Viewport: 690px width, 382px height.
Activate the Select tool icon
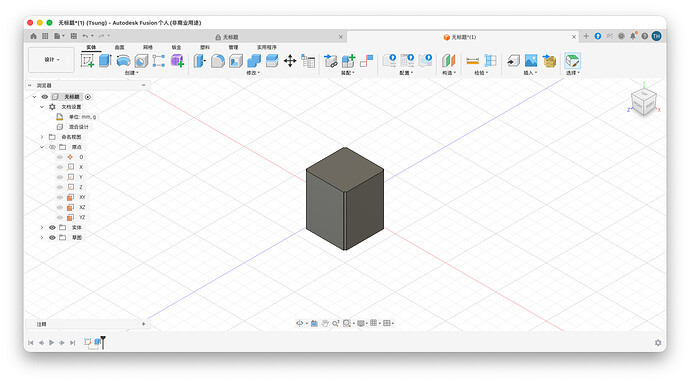click(573, 60)
